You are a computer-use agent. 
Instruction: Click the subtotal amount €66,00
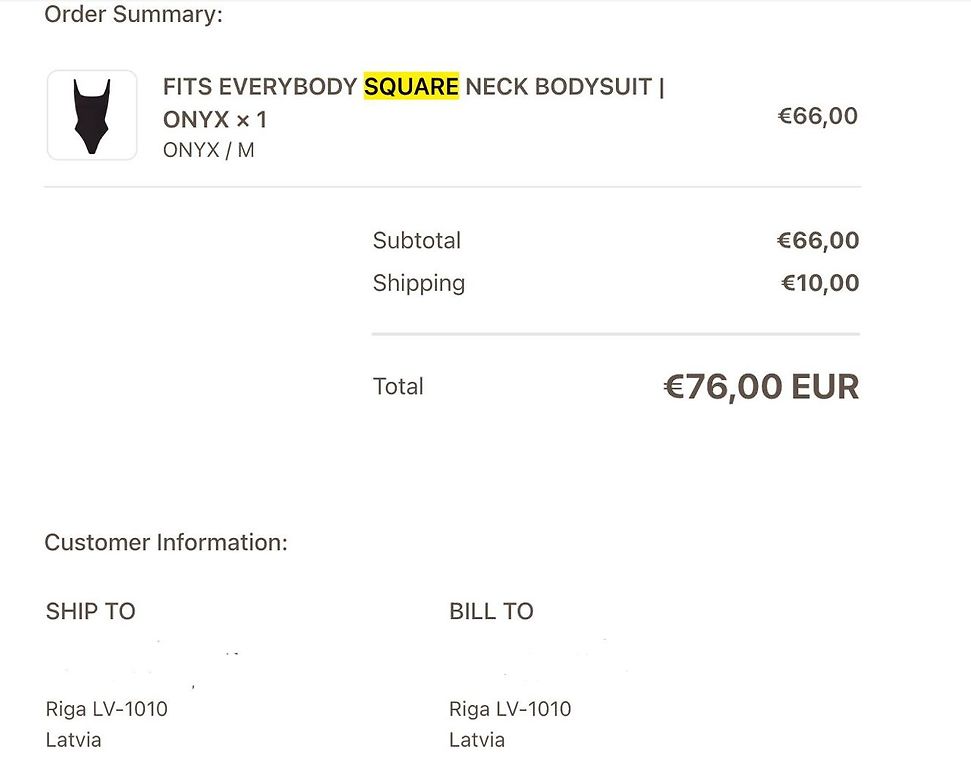click(817, 240)
